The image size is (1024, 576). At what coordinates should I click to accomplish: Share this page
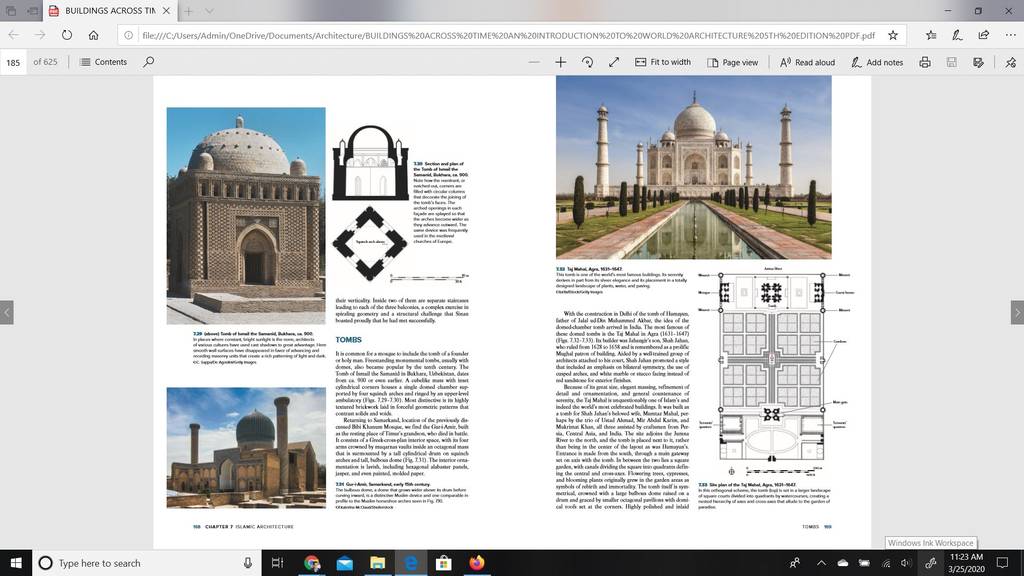(984, 35)
